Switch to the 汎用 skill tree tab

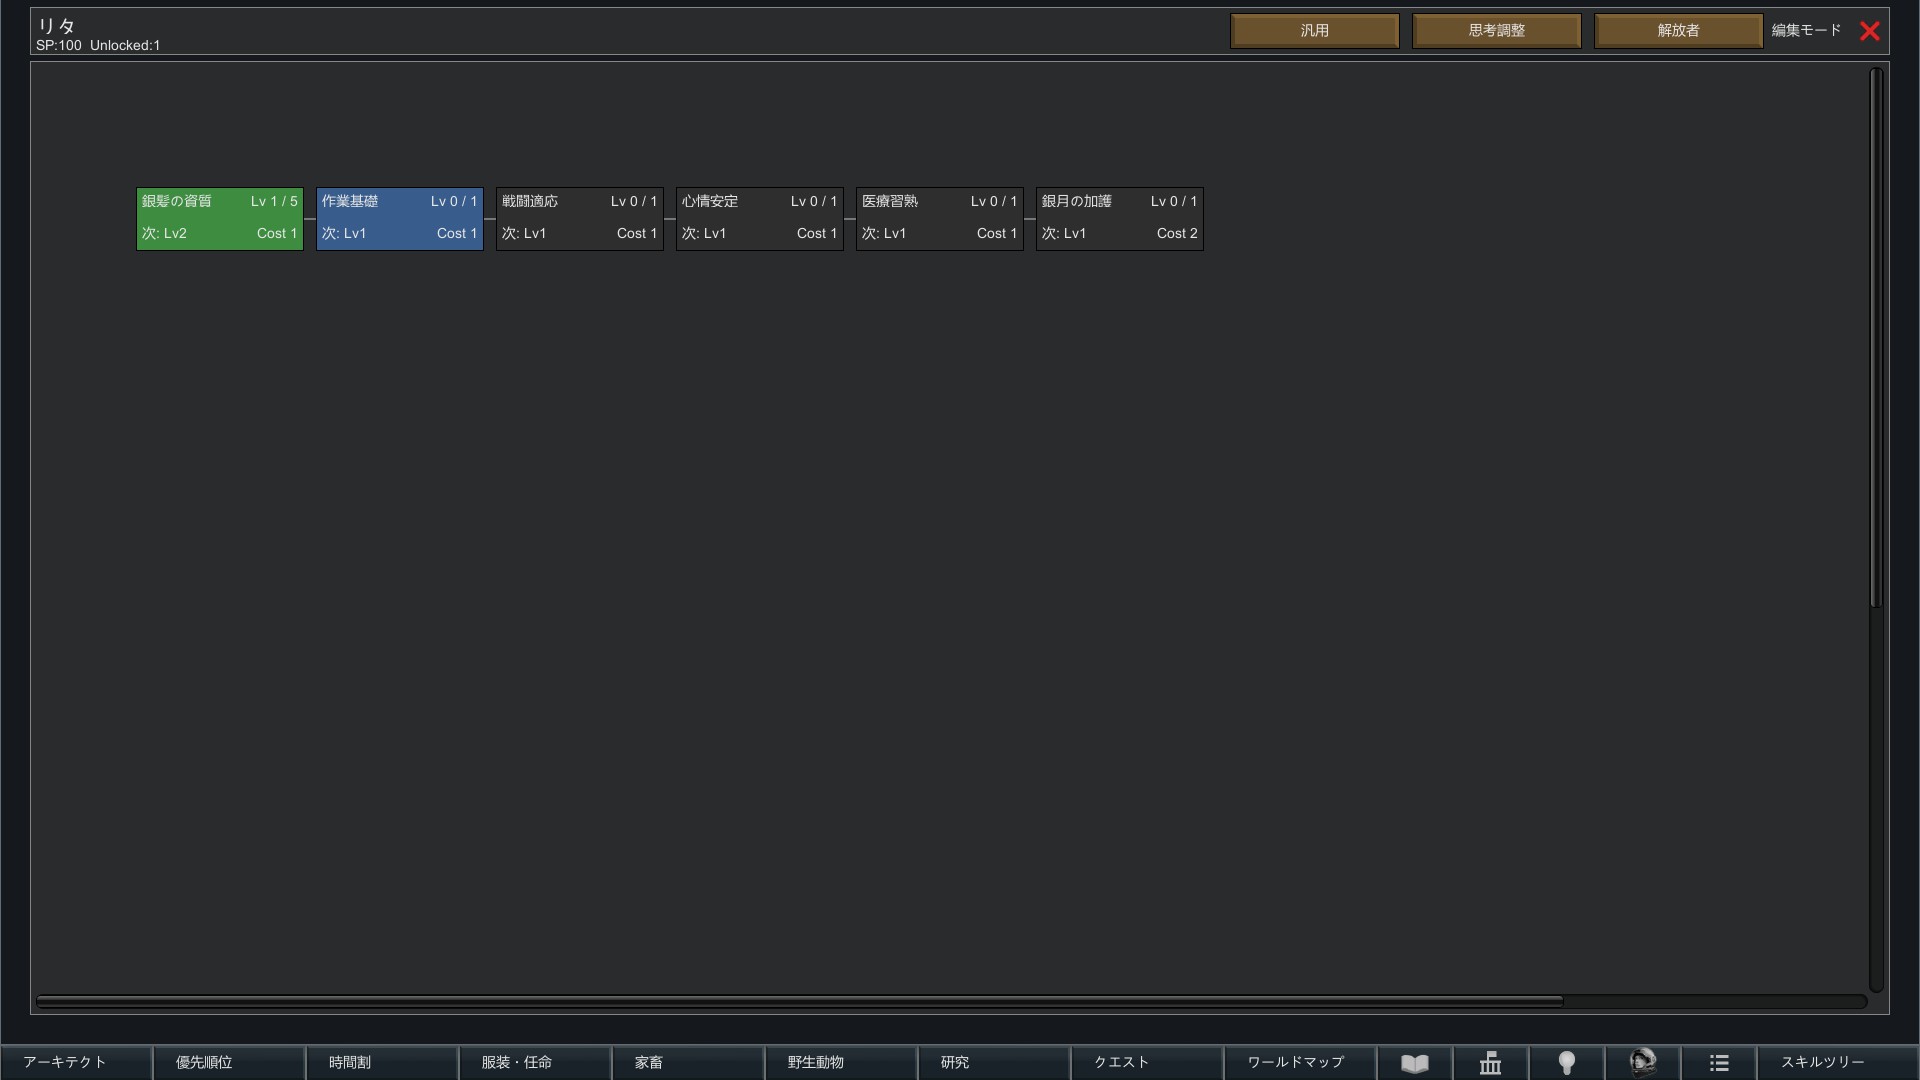click(1314, 31)
